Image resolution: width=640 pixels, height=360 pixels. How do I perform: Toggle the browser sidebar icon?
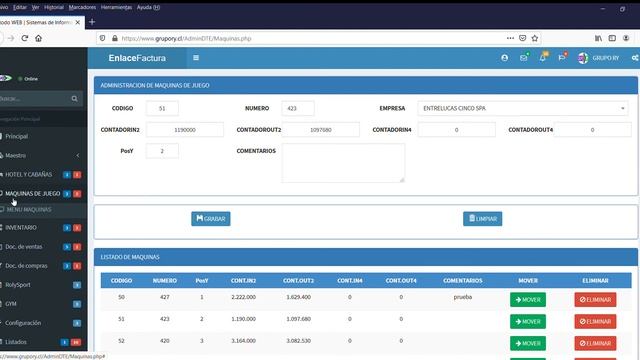pos(612,38)
